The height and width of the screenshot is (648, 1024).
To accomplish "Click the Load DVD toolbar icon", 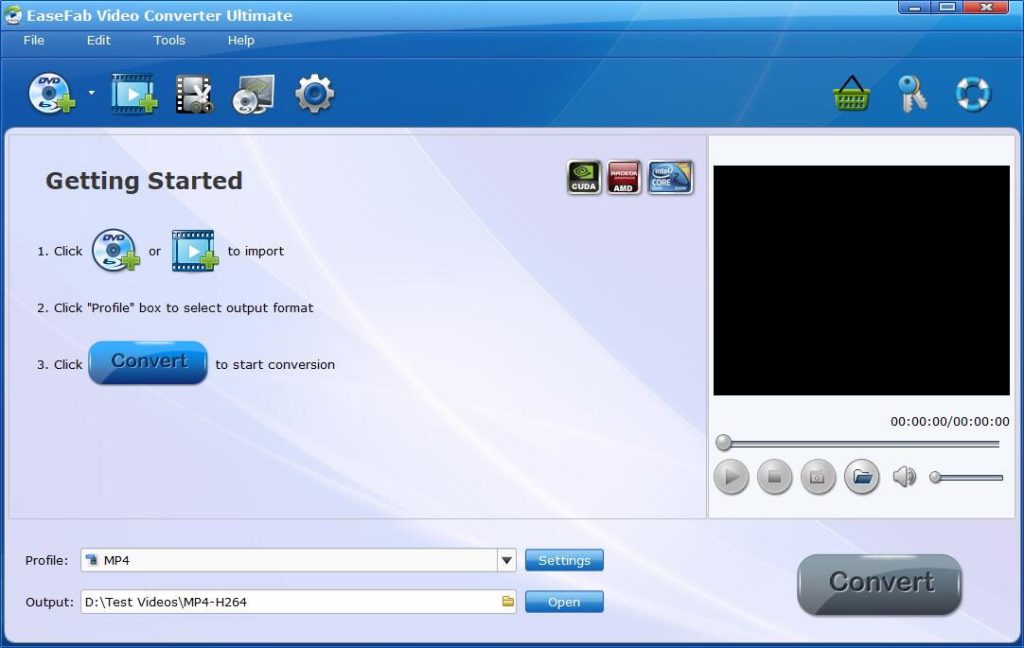I will 52,93.
